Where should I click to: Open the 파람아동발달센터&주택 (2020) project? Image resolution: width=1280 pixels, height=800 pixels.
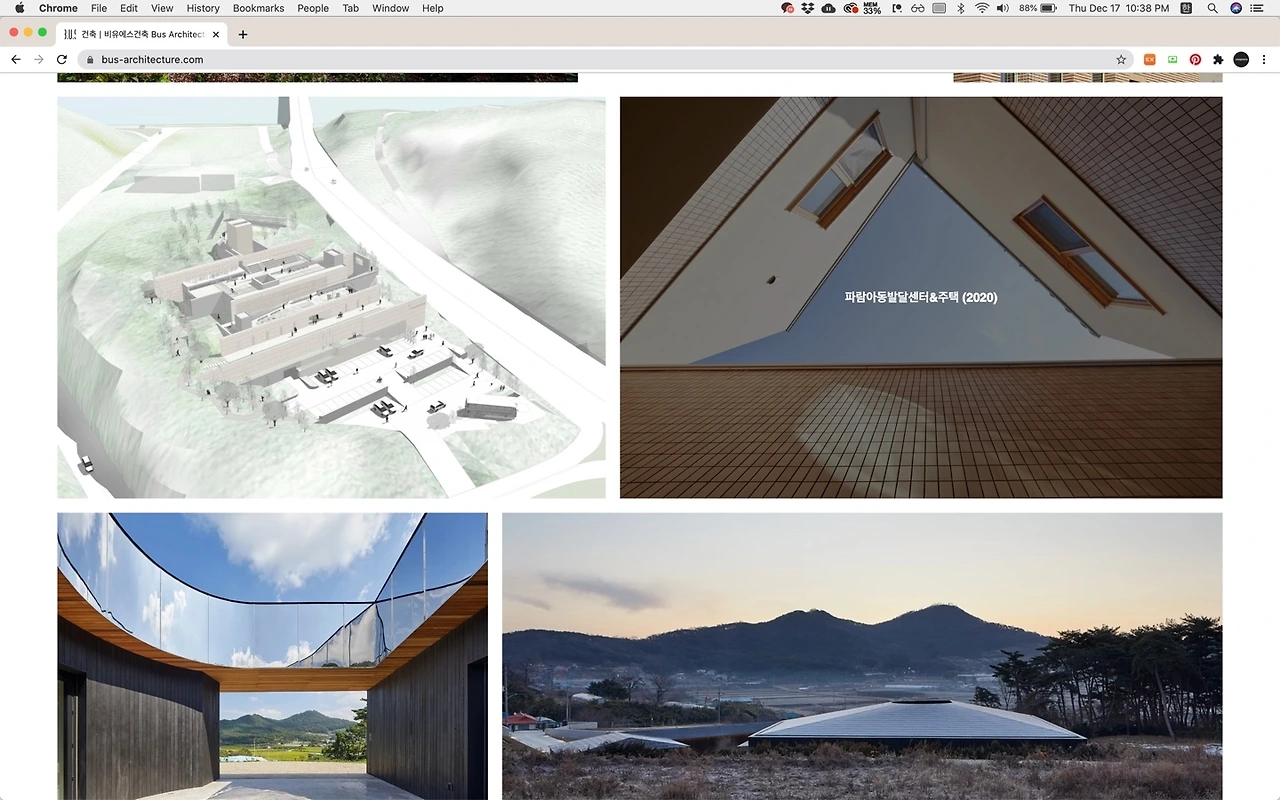[x=921, y=297]
